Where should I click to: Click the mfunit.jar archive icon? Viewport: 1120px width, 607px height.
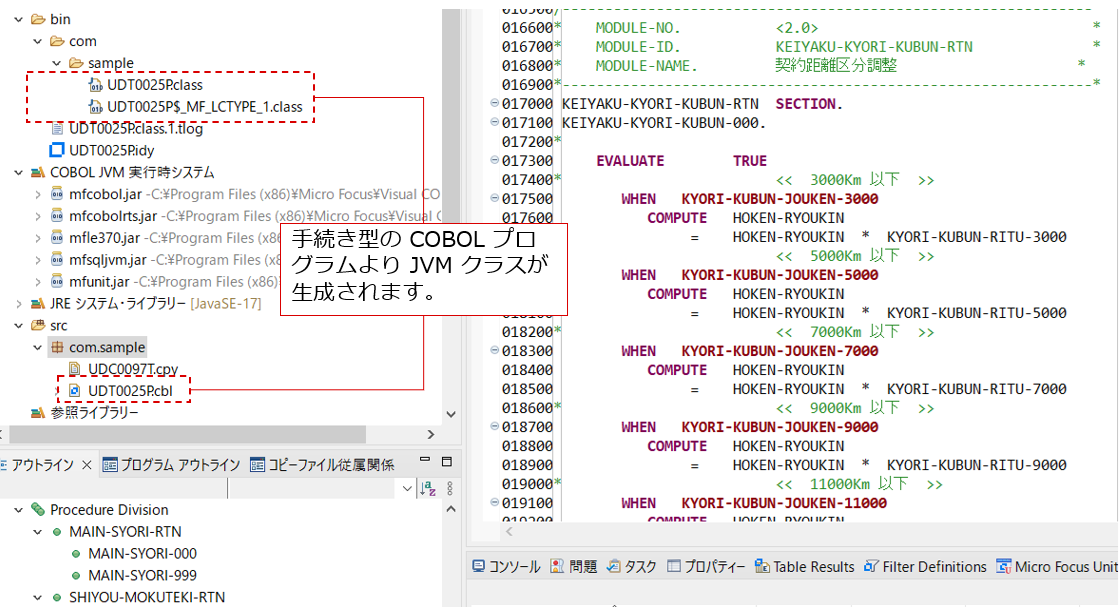tap(57, 281)
